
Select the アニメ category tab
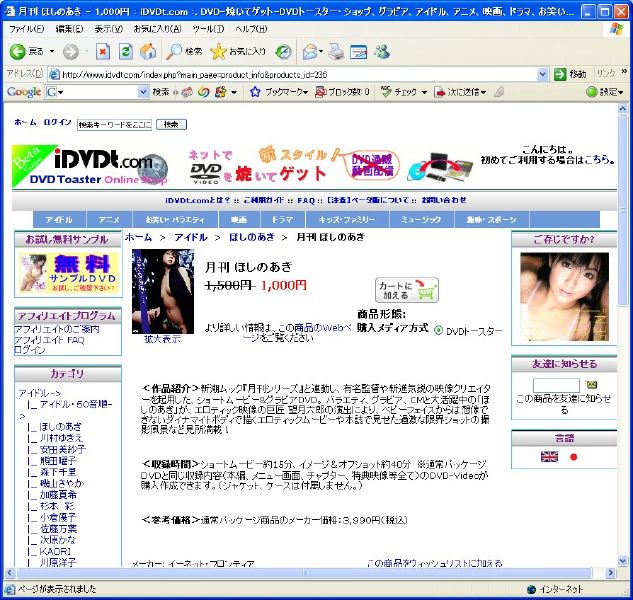[x=109, y=219]
